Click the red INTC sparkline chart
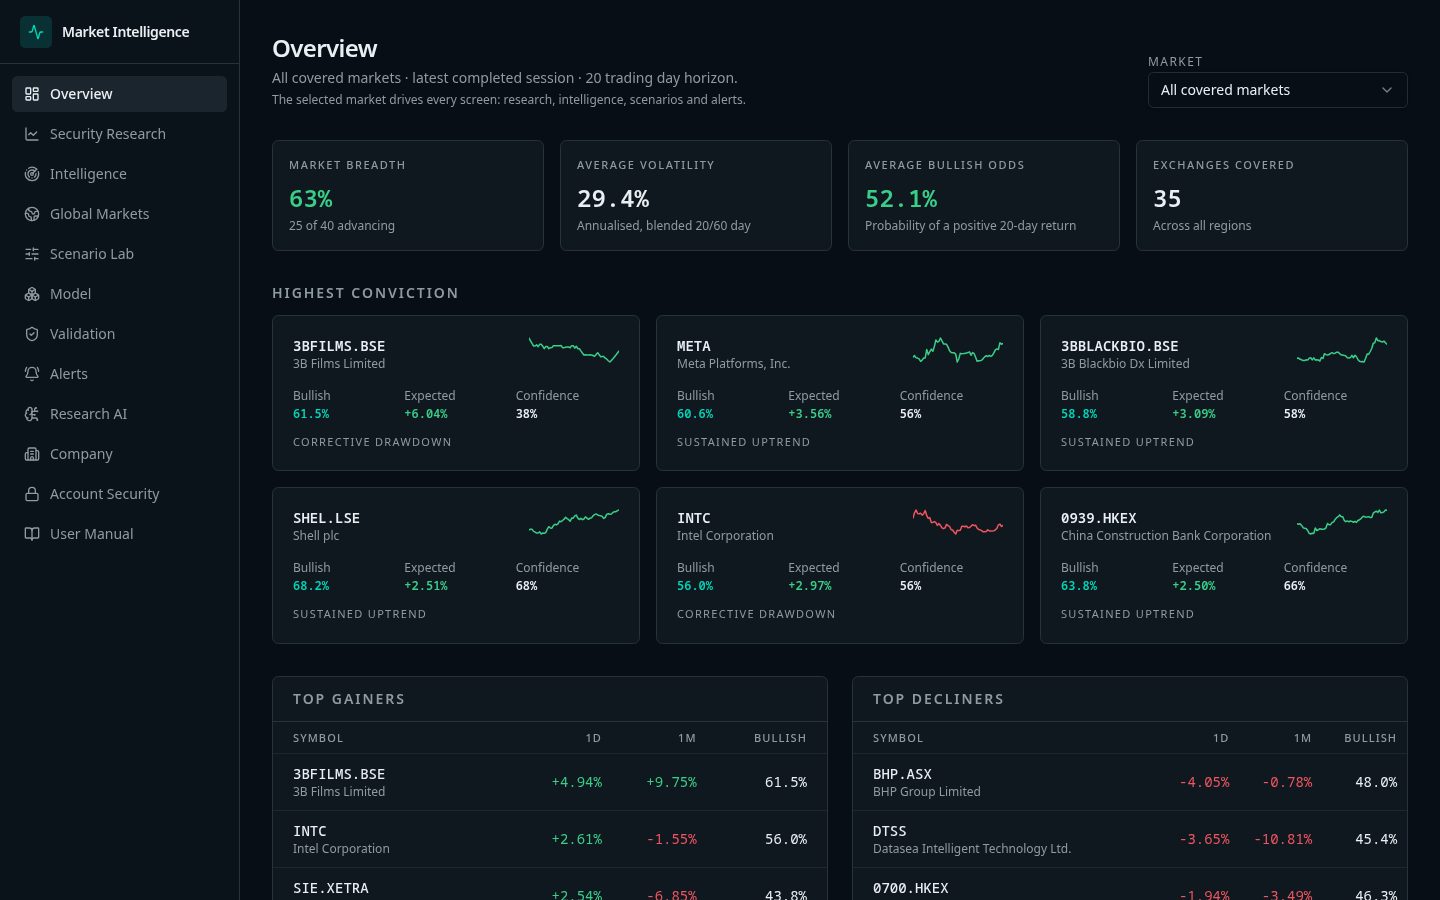 (x=958, y=522)
